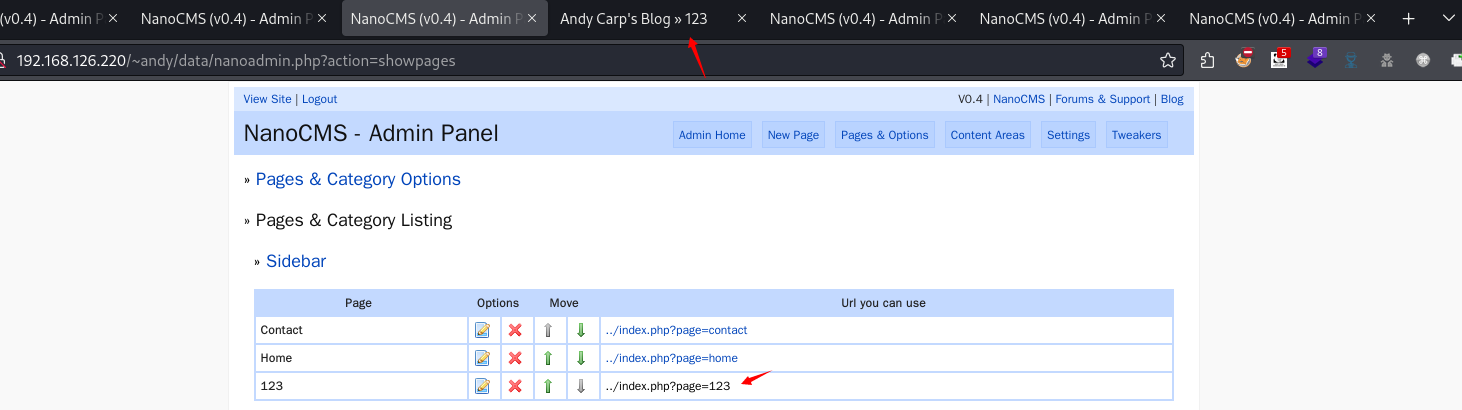The image size is (1462, 410).
Task: Open the browser extensions puzzle icon
Action: click(x=1207, y=60)
